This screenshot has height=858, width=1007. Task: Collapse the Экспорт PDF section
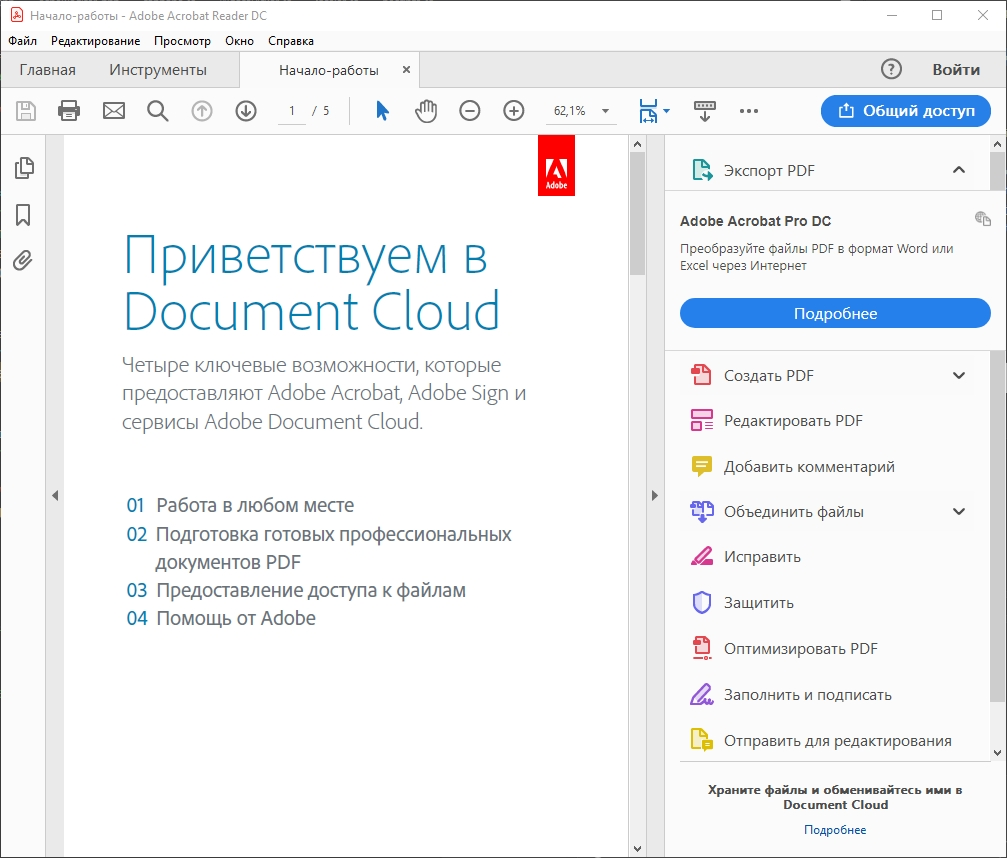pyautogui.click(x=958, y=170)
